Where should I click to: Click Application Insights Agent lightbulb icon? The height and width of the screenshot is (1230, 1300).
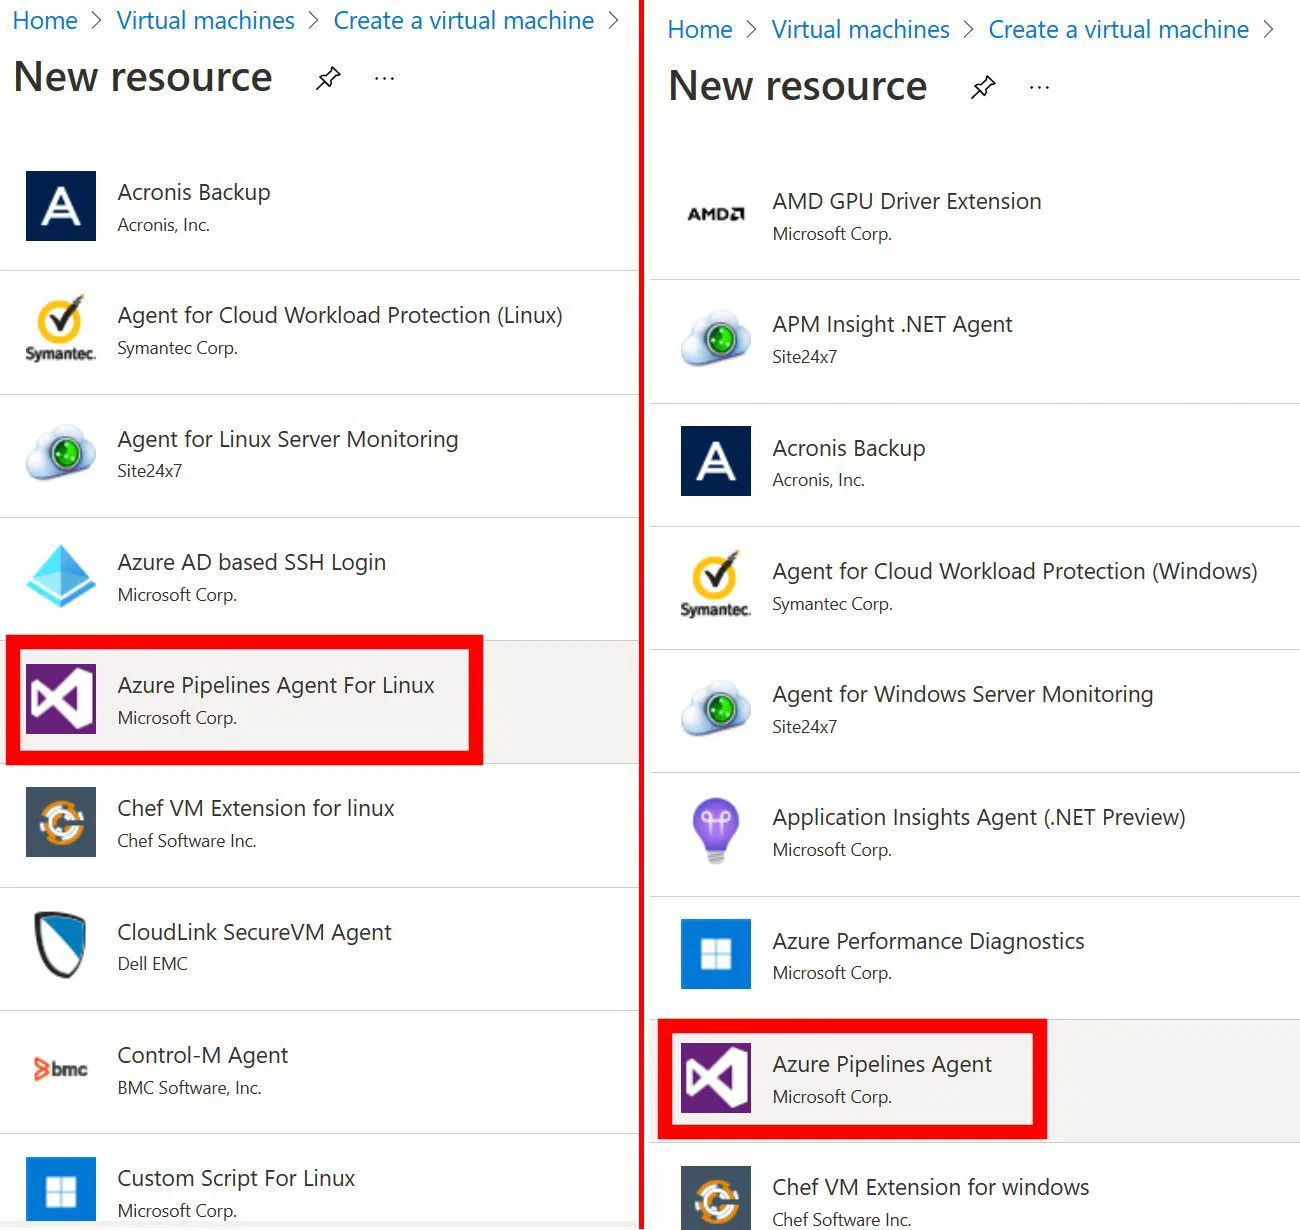[716, 831]
